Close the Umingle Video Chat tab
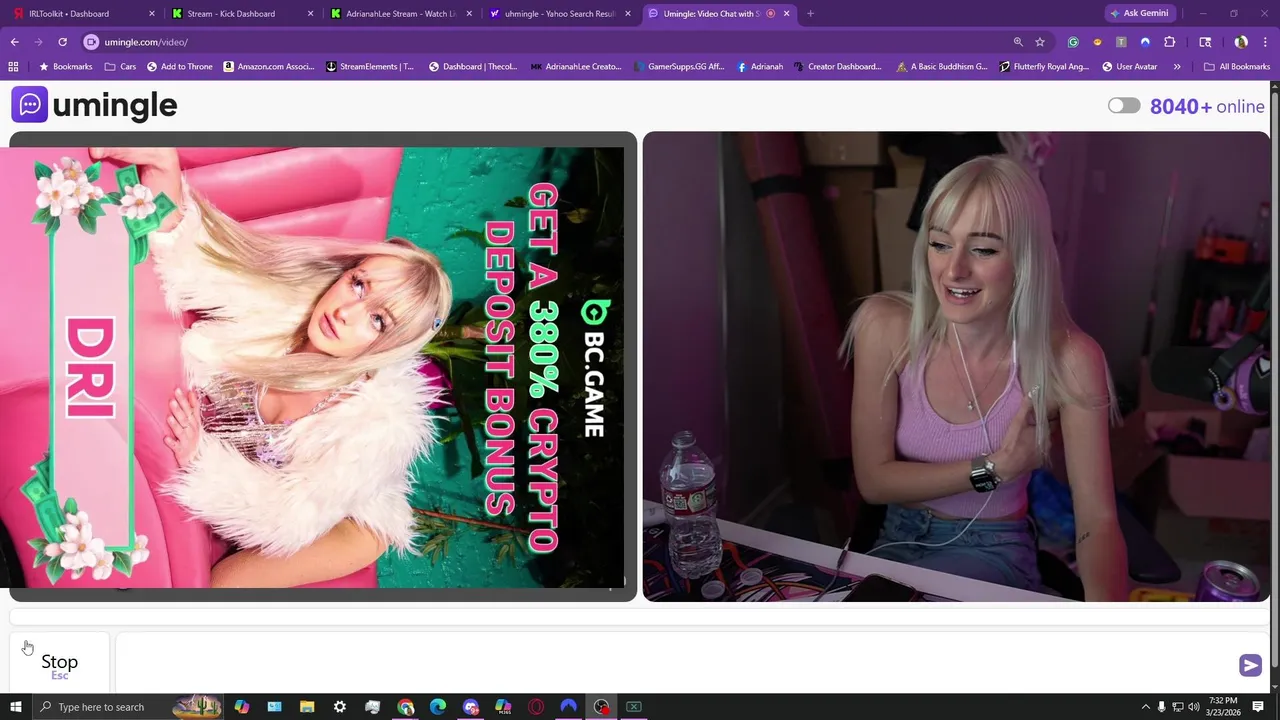Viewport: 1280px width, 720px height. tap(787, 14)
